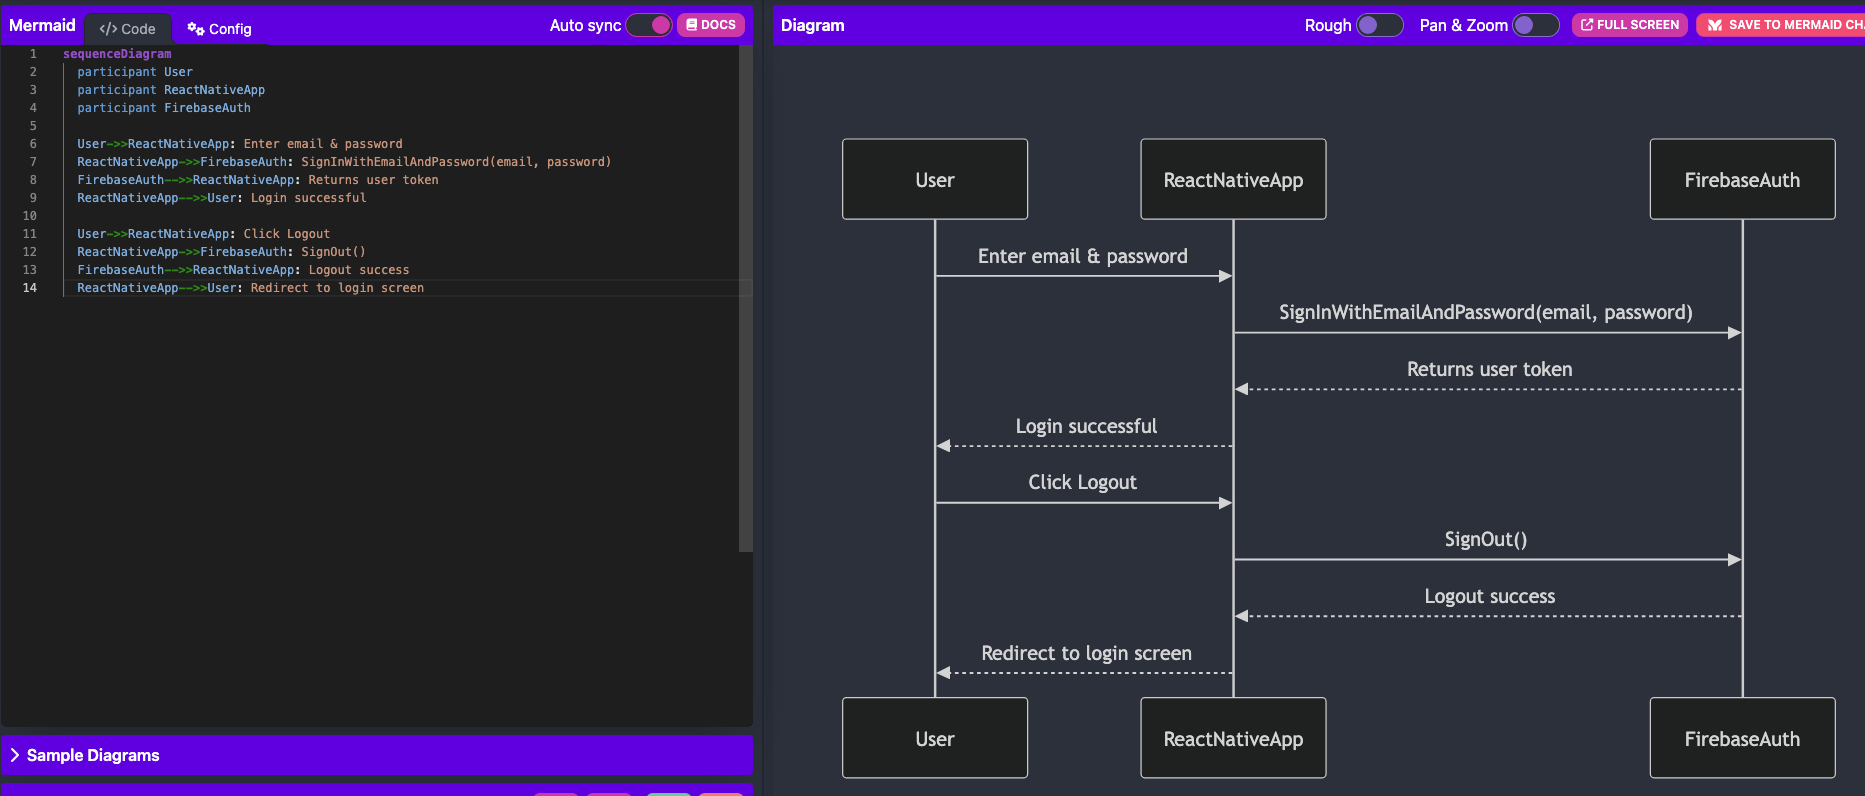Open the Config tab

point(219,29)
